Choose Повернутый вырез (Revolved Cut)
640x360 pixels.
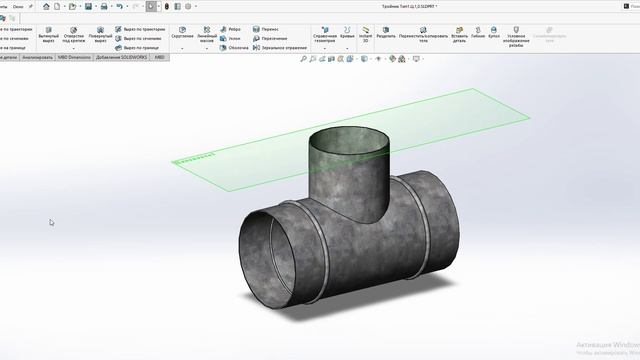(x=100, y=35)
